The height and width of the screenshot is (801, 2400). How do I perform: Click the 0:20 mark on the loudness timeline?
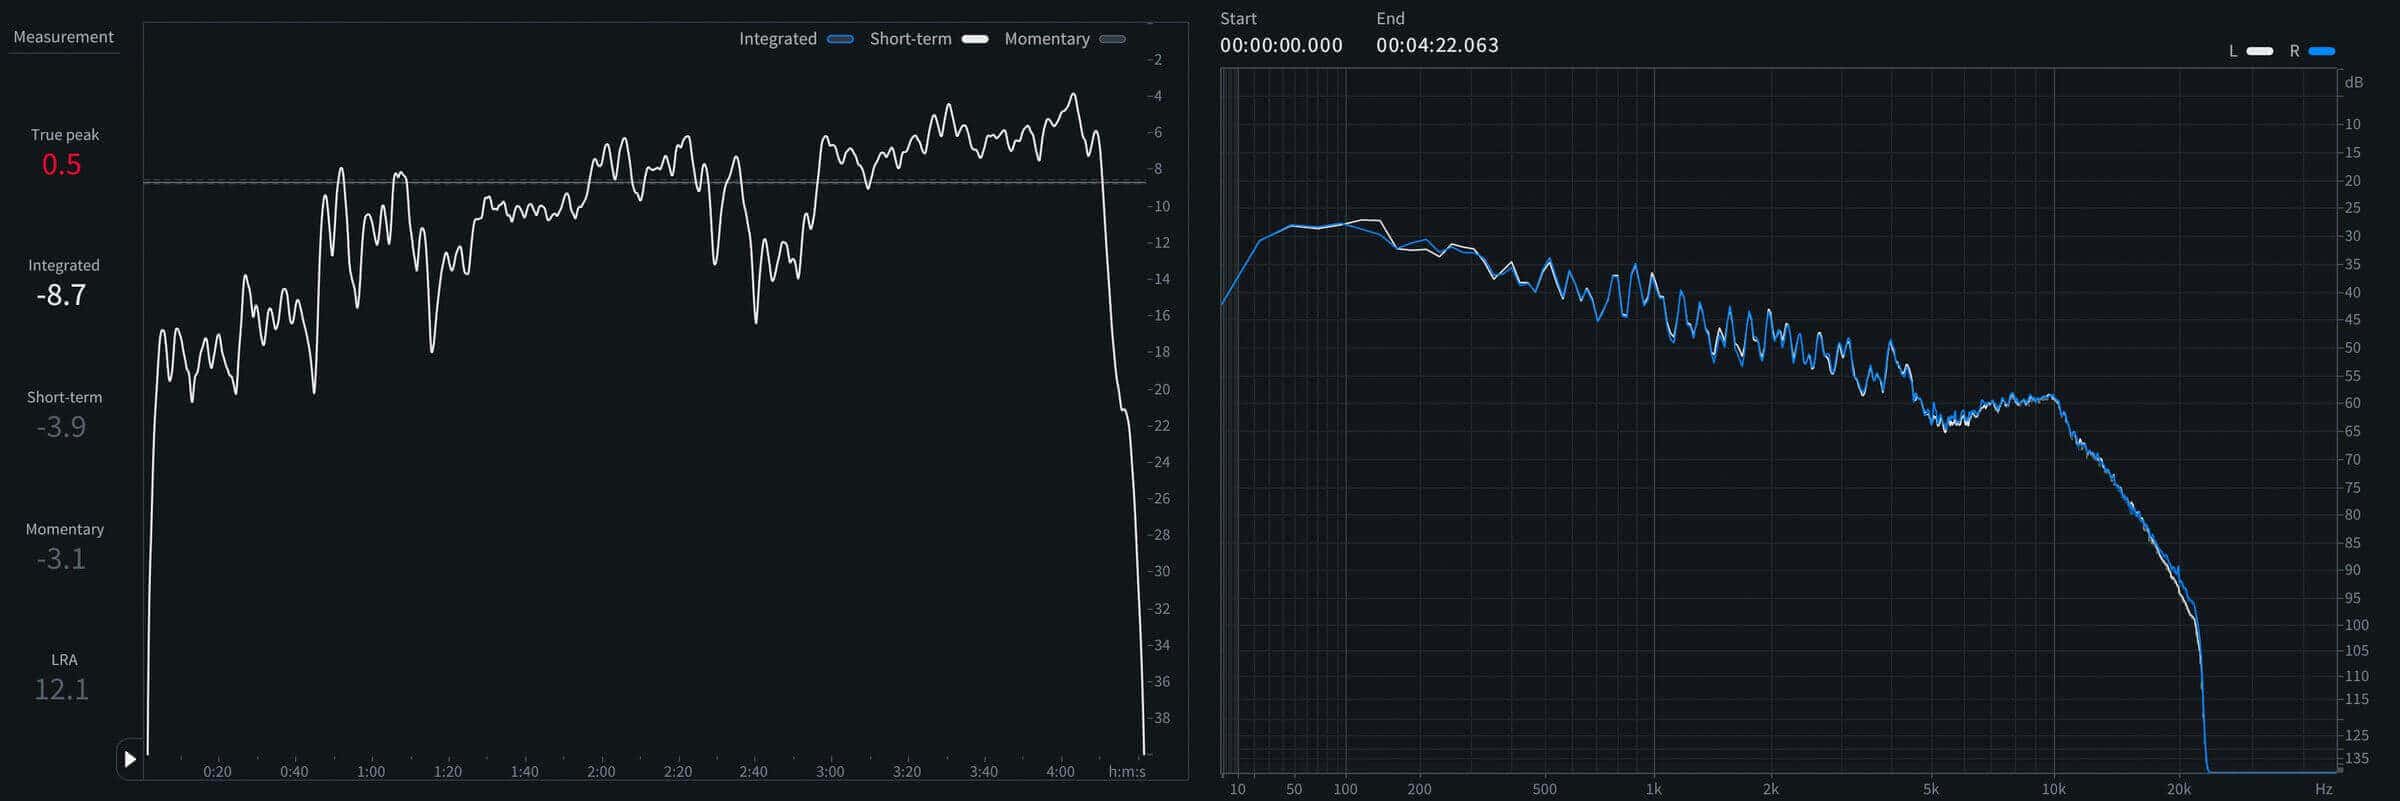pyautogui.click(x=217, y=772)
